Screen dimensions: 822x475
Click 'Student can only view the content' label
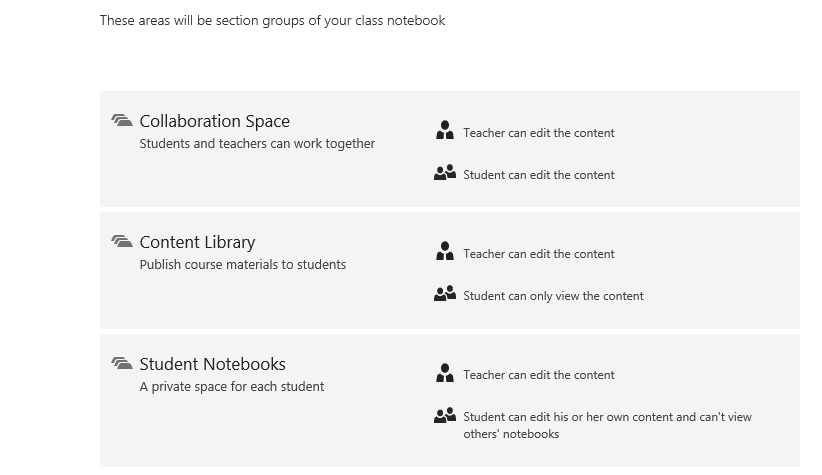pyautogui.click(x=553, y=296)
